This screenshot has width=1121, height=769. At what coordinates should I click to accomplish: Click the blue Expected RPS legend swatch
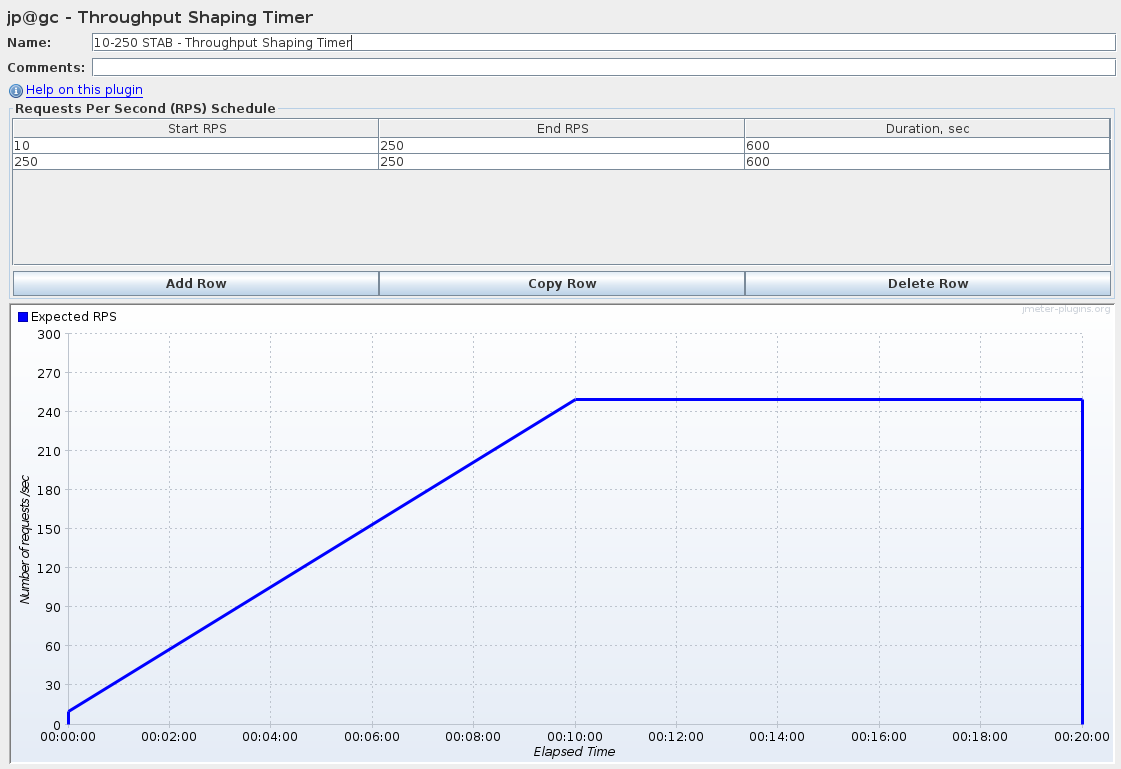coord(23,316)
